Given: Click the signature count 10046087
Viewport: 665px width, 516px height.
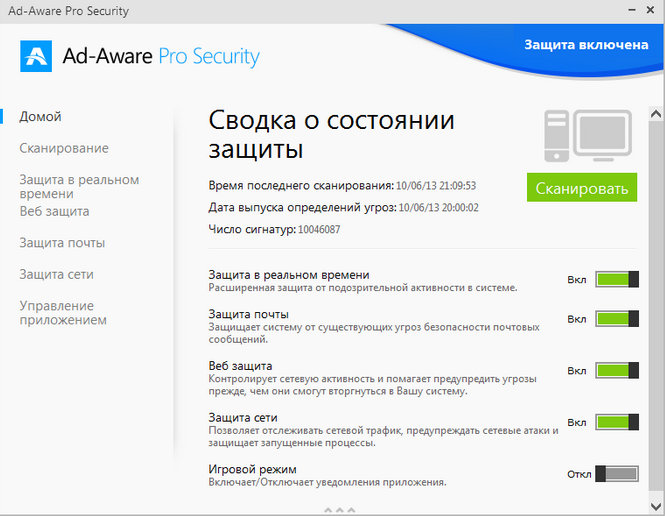Looking at the screenshot, I should click(x=319, y=230).
